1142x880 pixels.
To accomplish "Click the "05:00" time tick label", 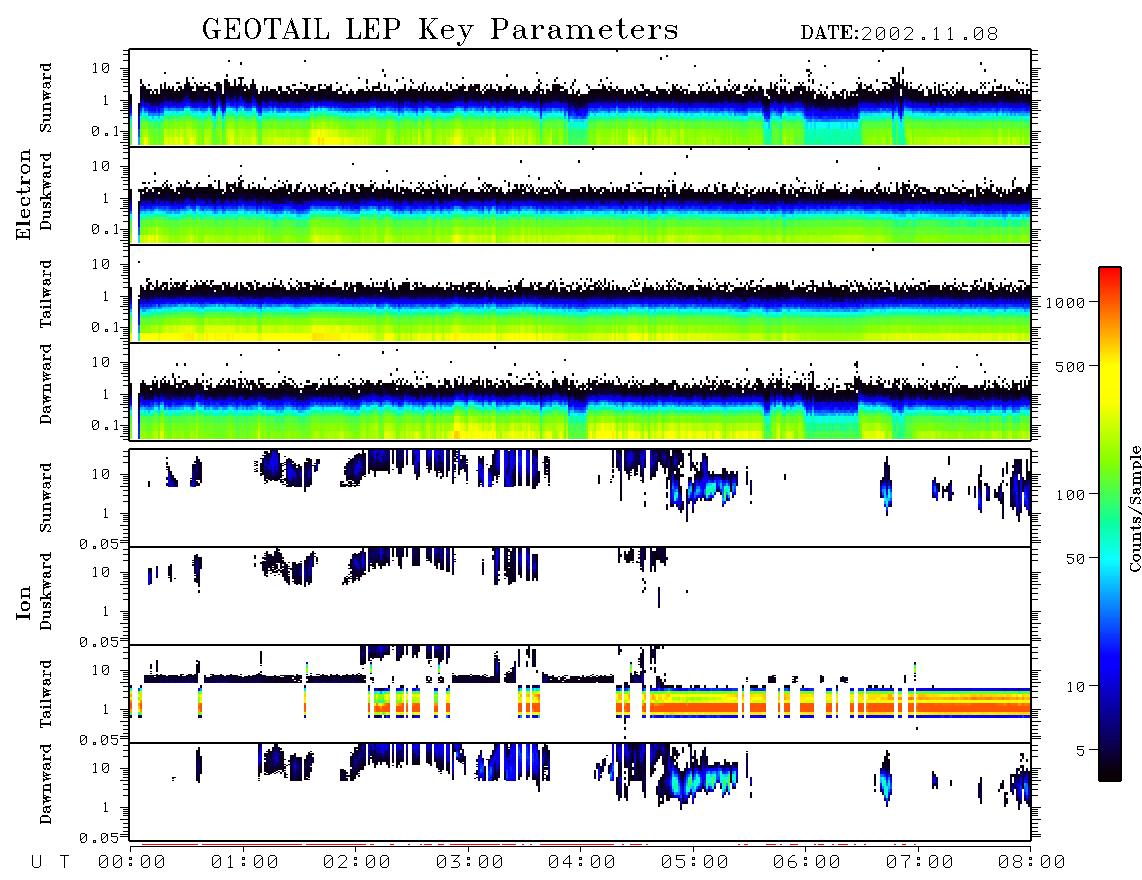I will pos(694,863).
